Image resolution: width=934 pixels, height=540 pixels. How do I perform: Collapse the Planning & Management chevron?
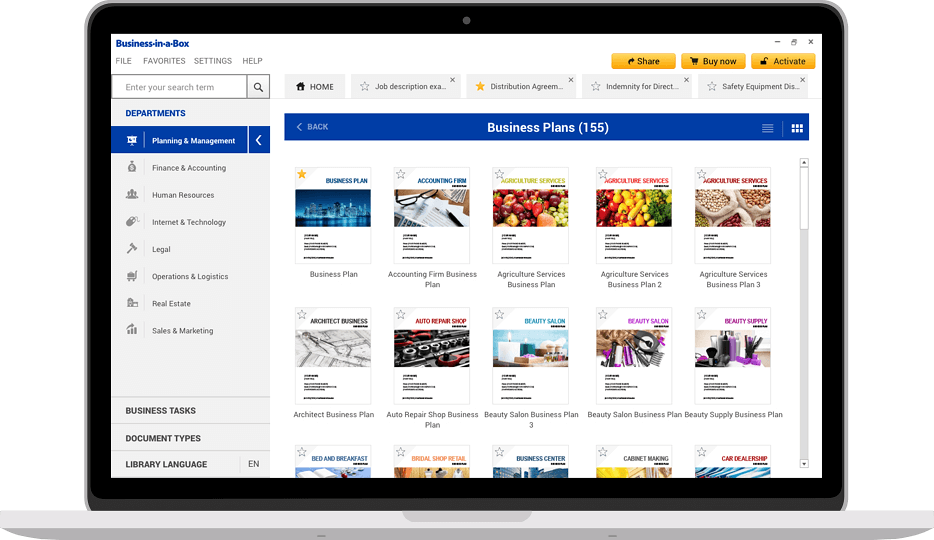pyautogui.click(x=258, y=141)
